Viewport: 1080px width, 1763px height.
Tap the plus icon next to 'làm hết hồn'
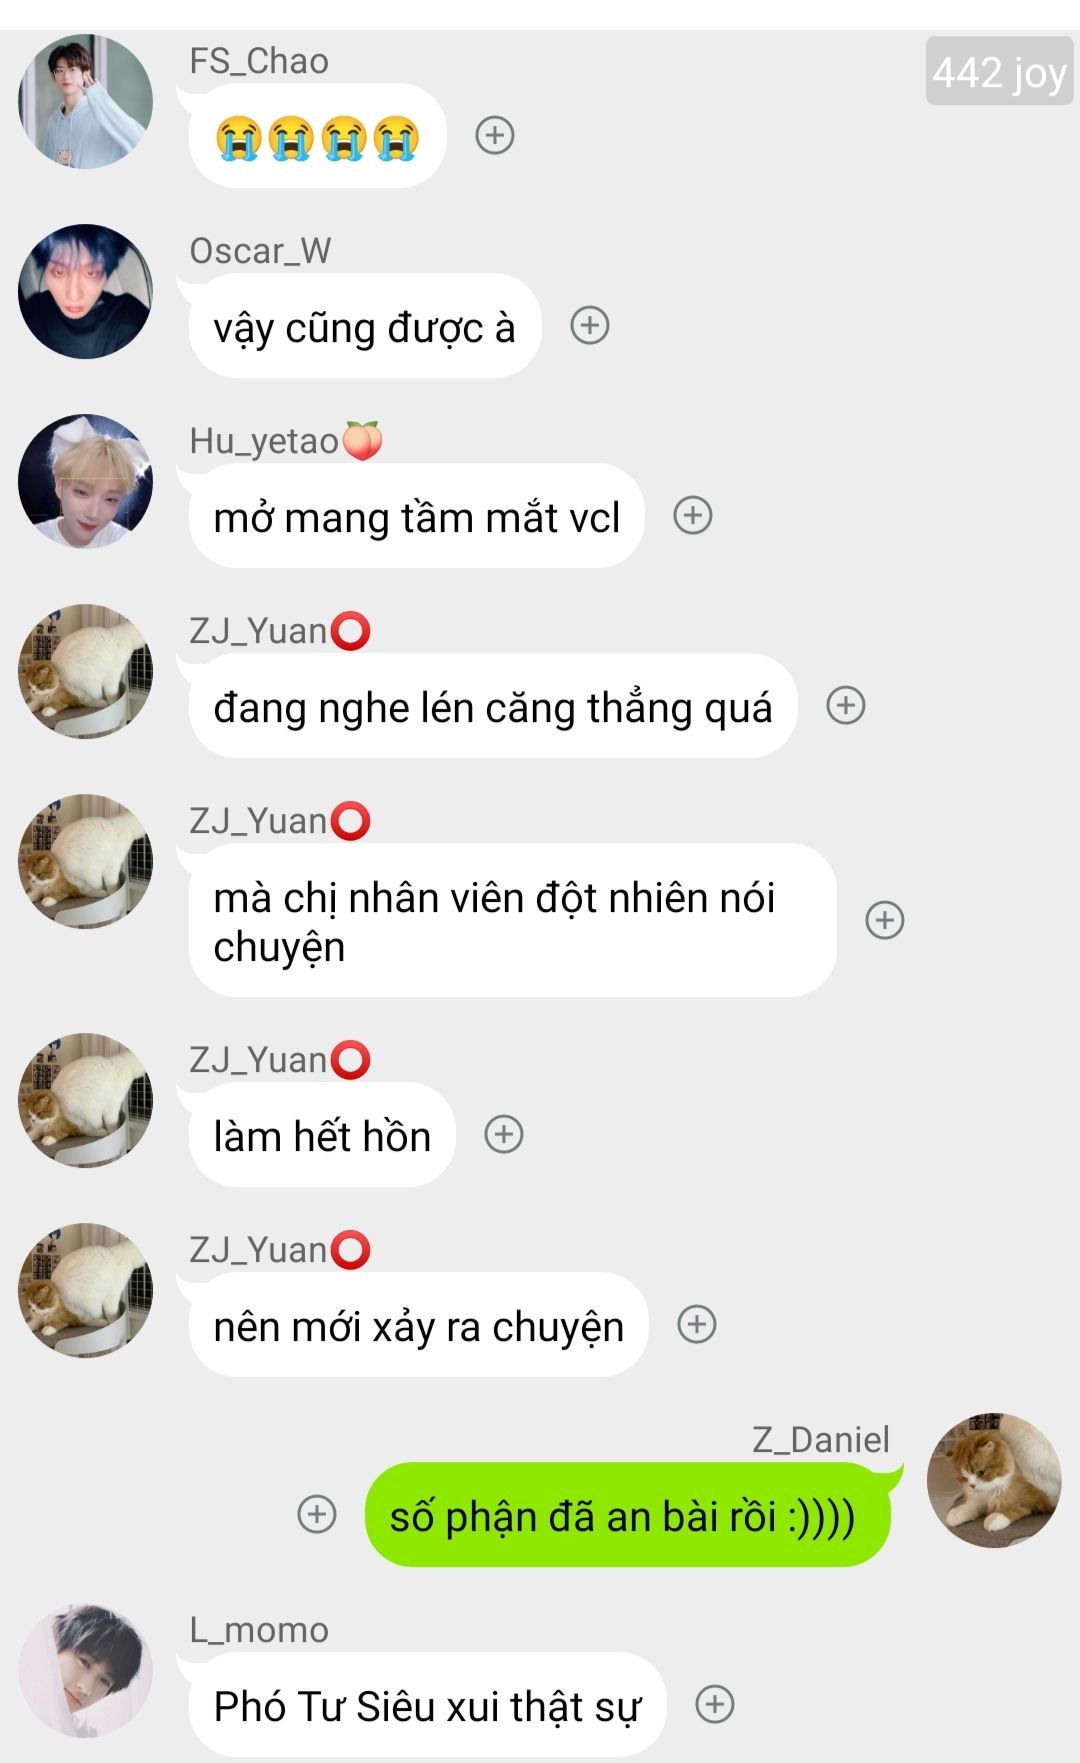504,1134
